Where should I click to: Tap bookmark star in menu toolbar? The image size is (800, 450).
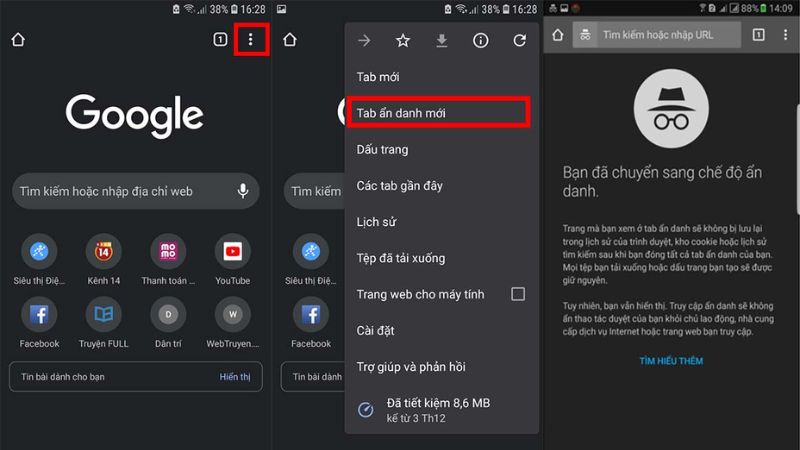(403, 40)
